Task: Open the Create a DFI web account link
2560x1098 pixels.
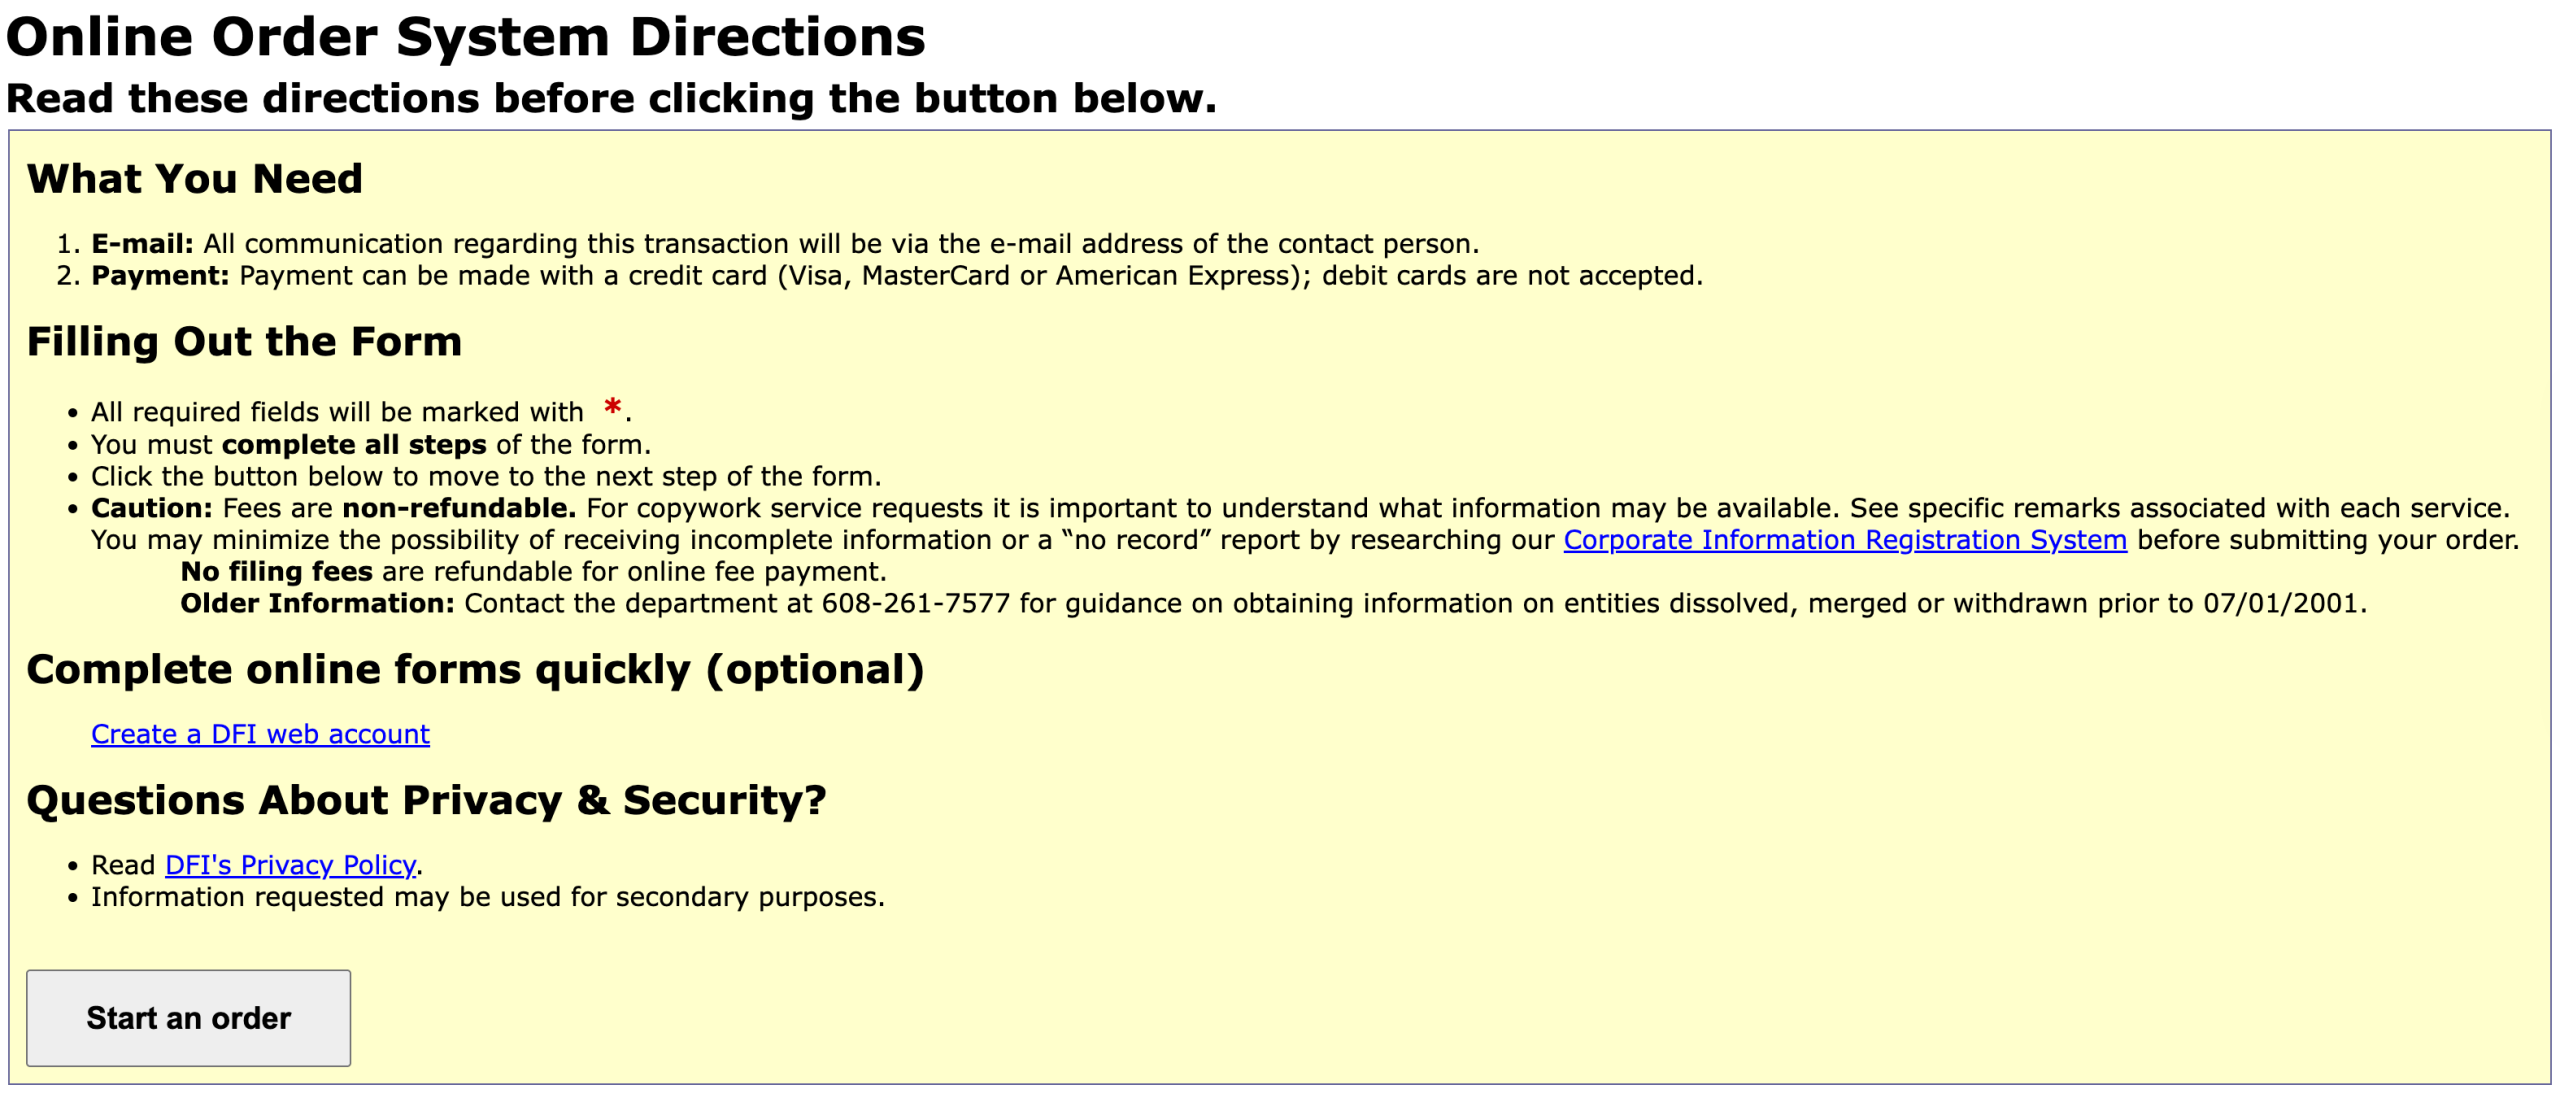Action: (260, 734)
